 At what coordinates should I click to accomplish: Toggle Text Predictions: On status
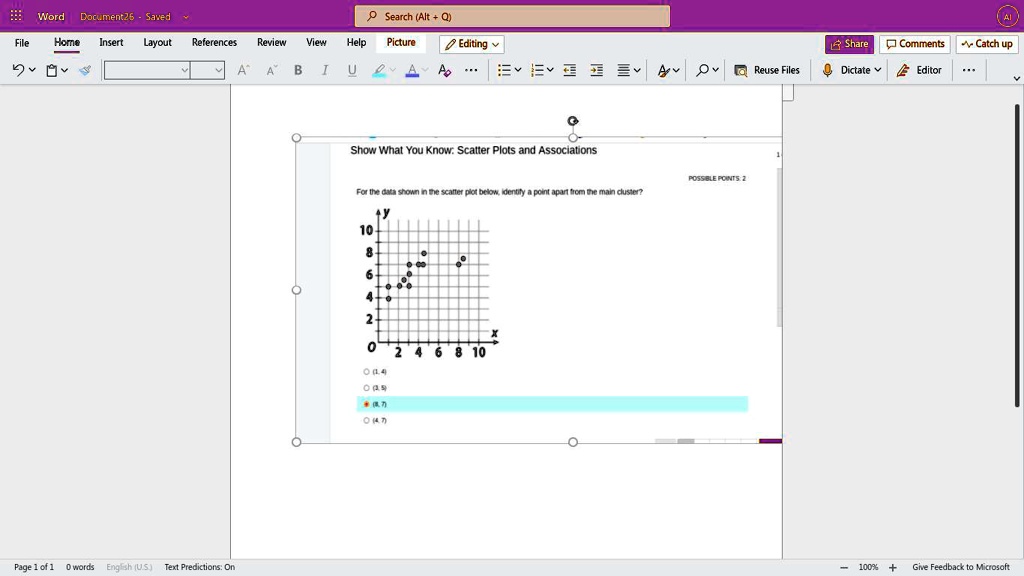coord(199,567)
